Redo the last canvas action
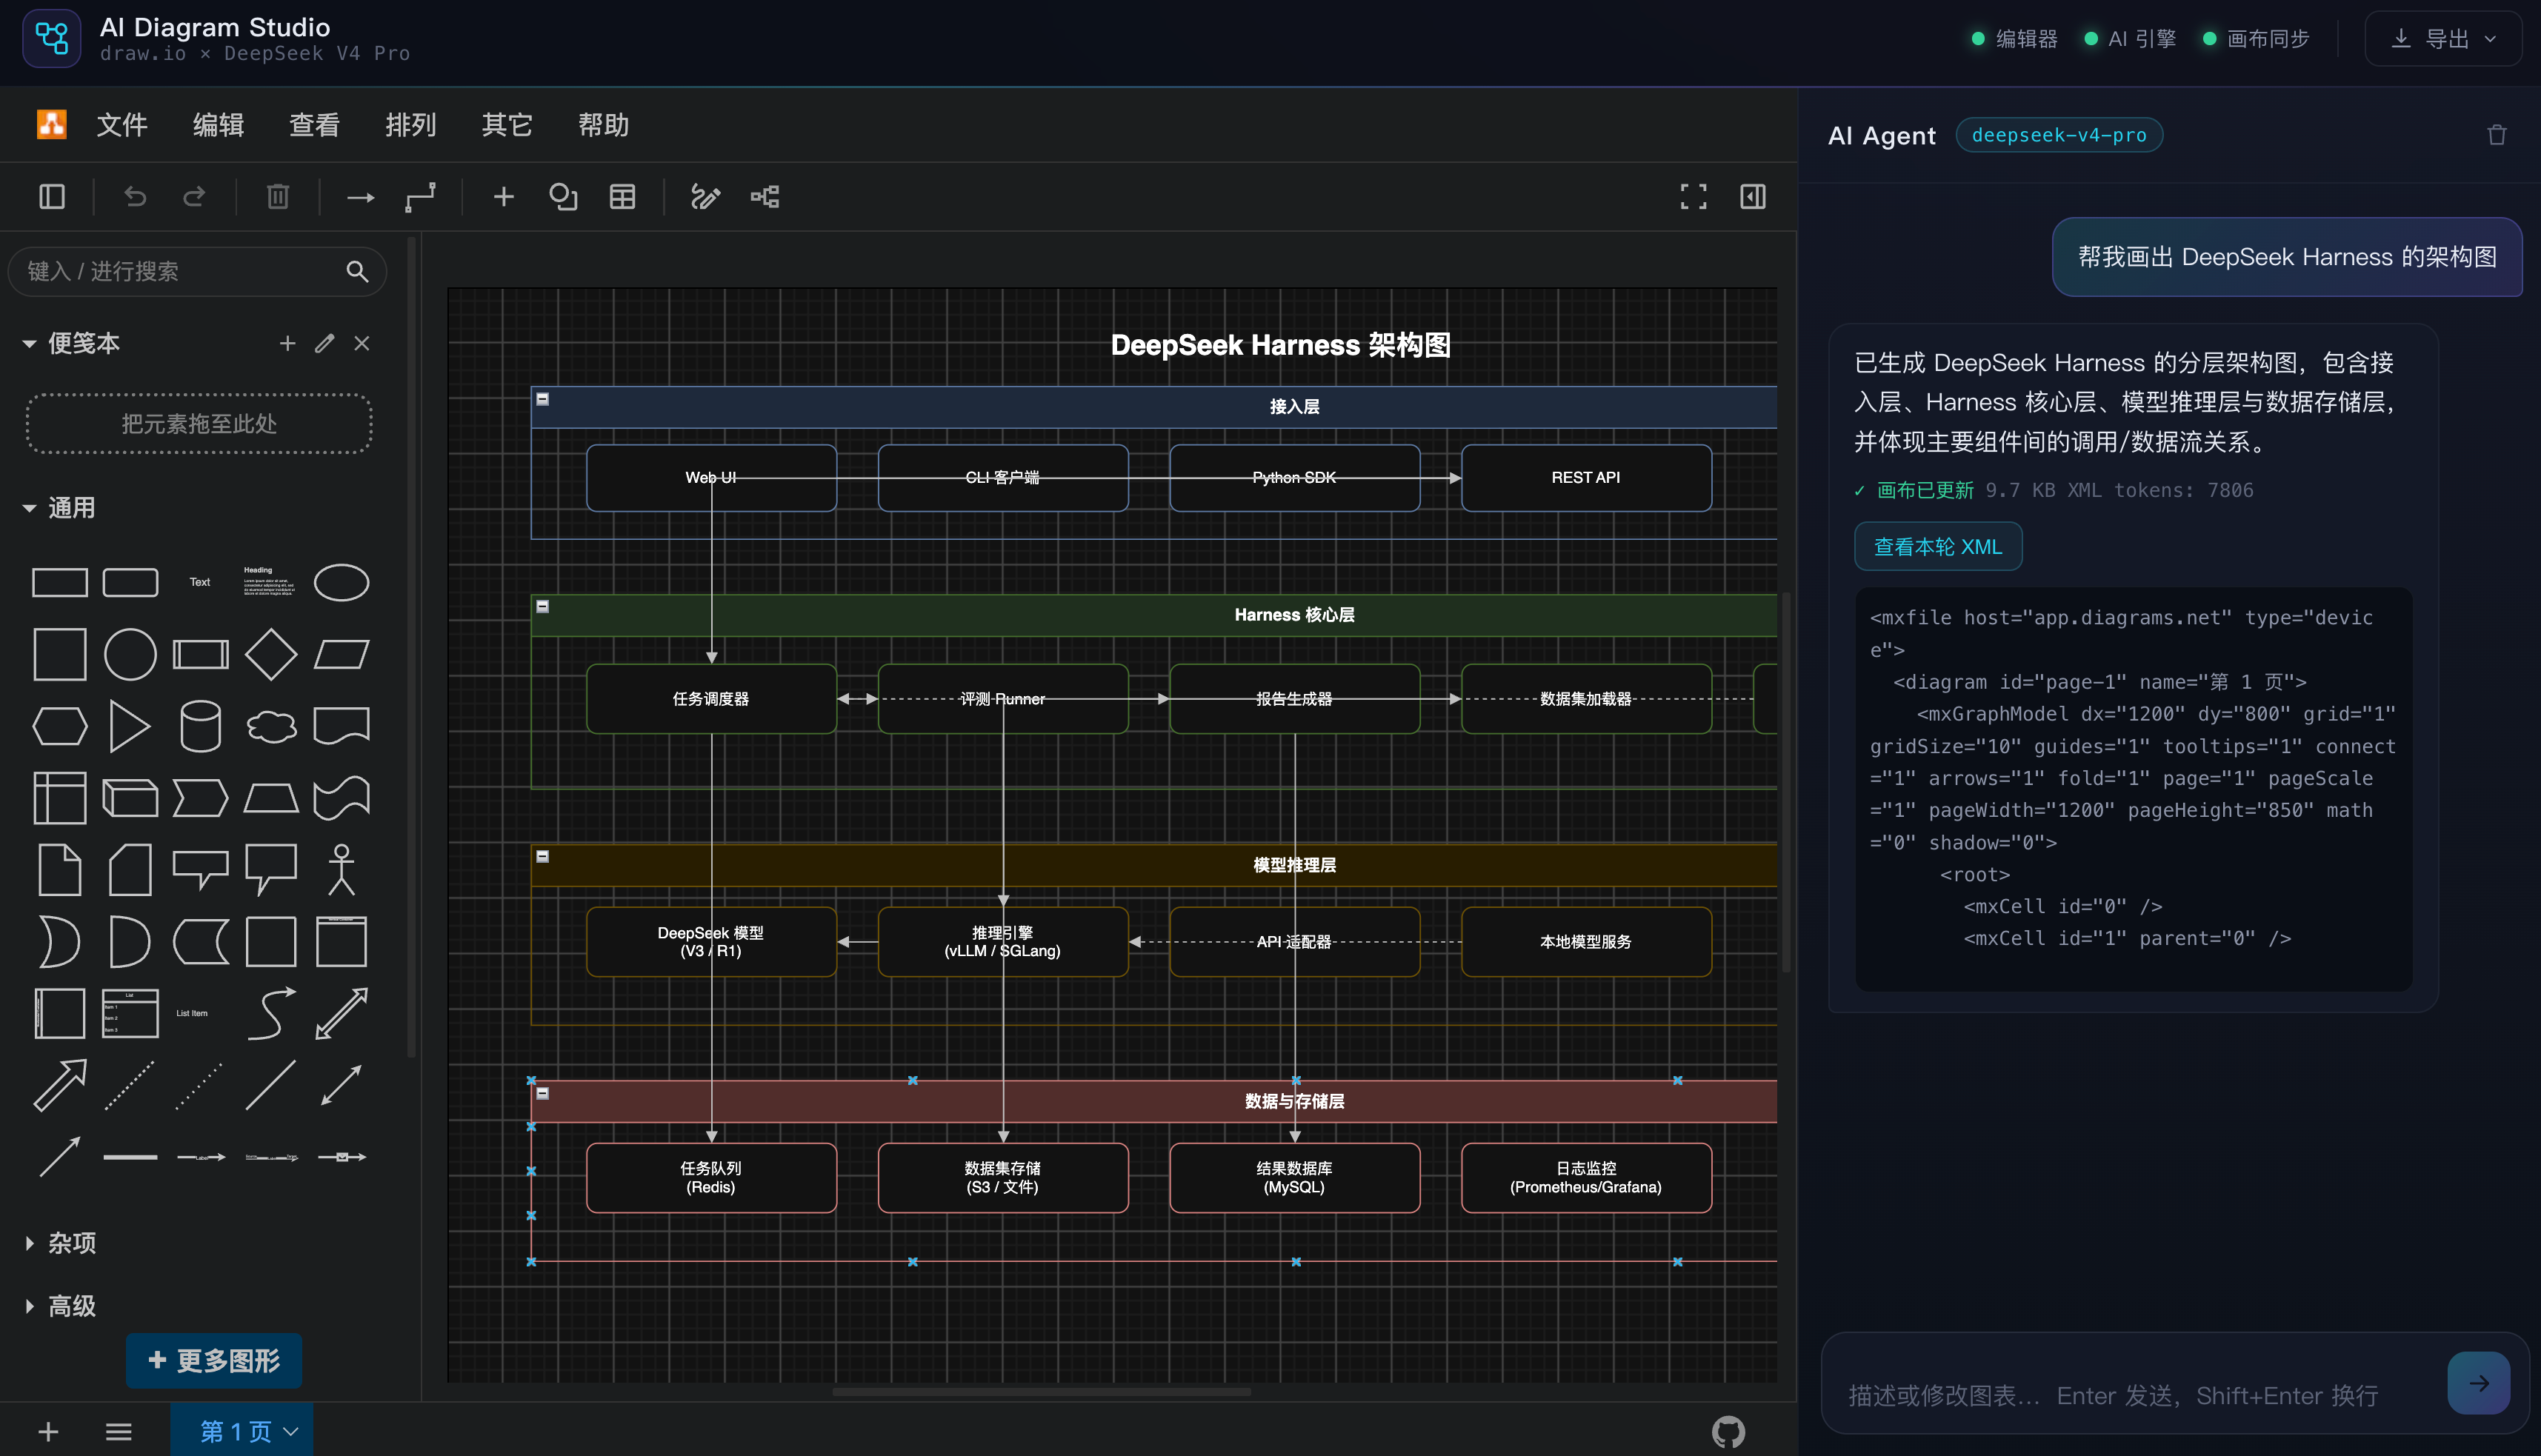 coord(194,197)
